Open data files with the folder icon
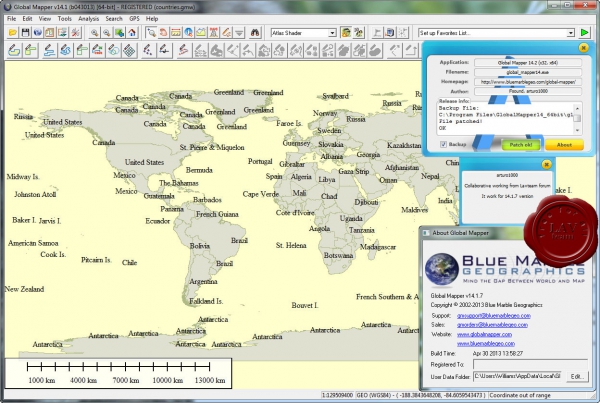The height and width of the screenshot is (403, 600). pos(13,33)
